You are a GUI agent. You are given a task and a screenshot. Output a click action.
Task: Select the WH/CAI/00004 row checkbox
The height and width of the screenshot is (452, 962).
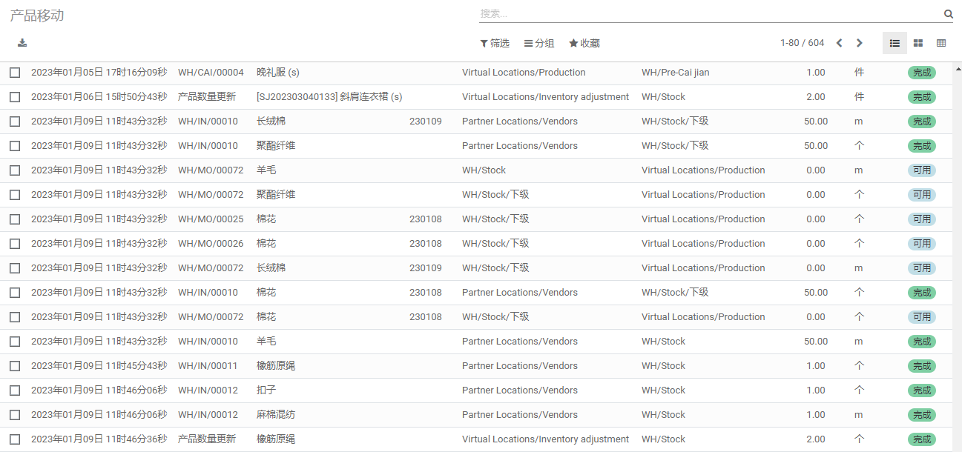tap(15, 73)
